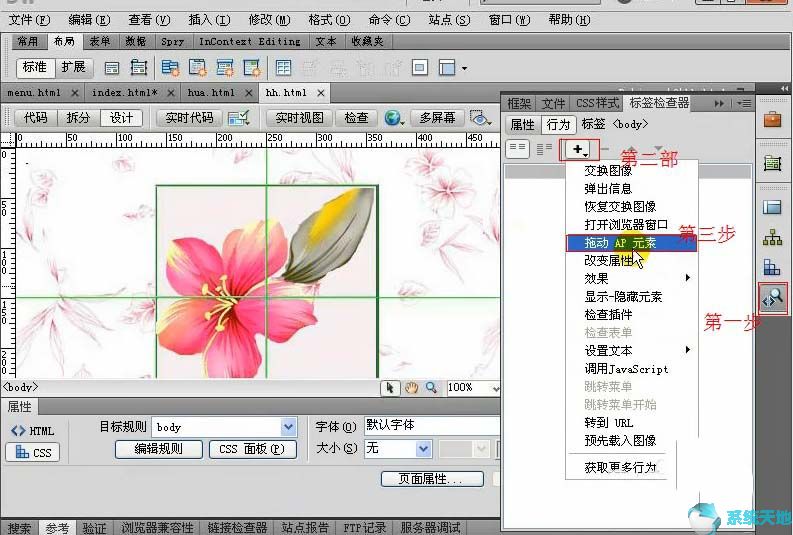Open the targeted rule dropdown
The image size is (793, 535).
288,427
